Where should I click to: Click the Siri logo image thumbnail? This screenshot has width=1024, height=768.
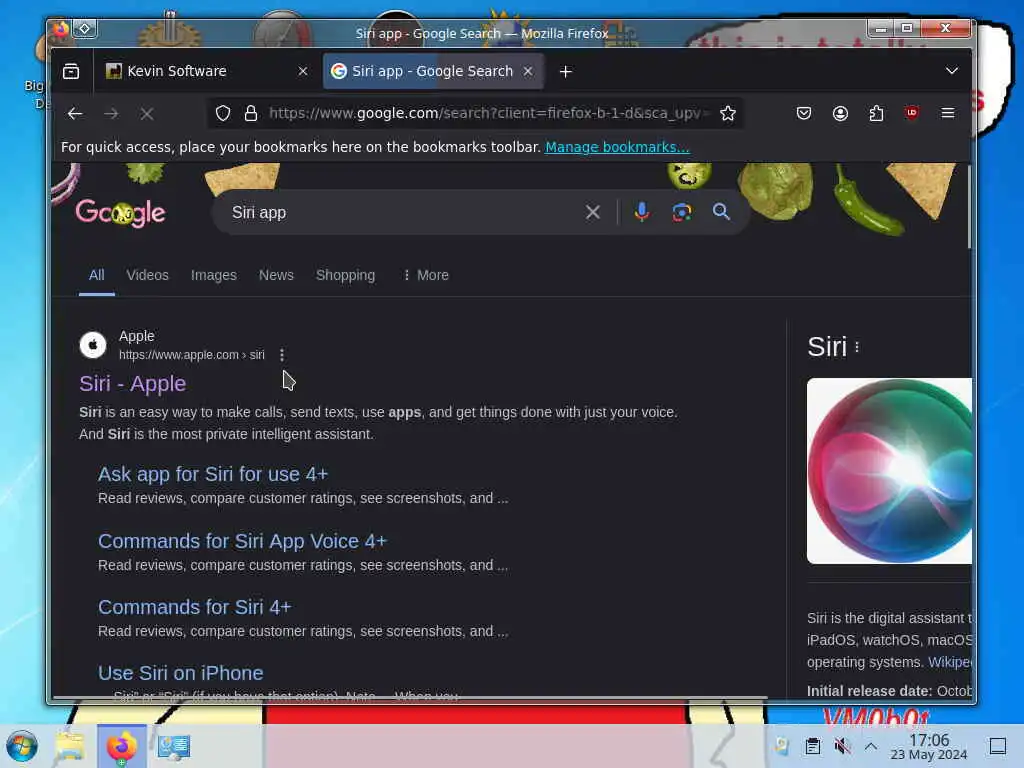pos(889,471)
